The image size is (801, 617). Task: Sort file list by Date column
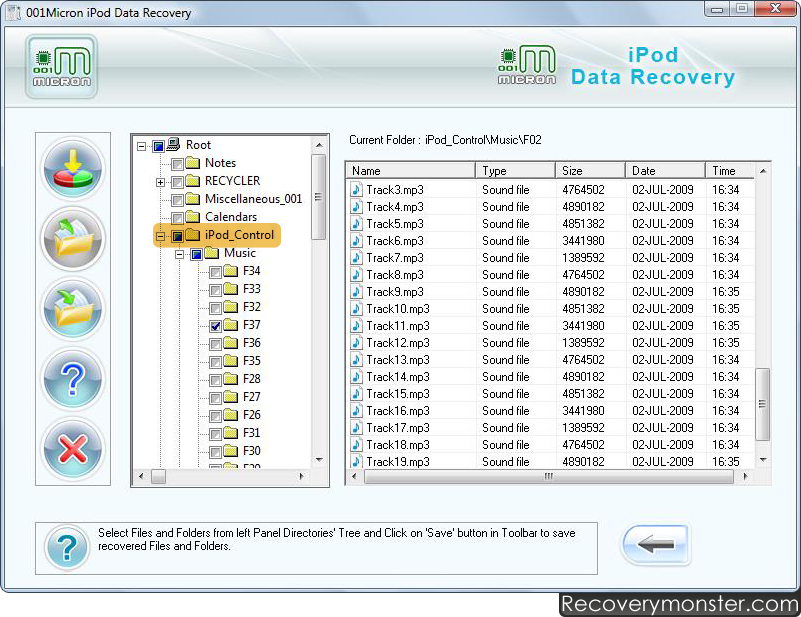point(666,171)
